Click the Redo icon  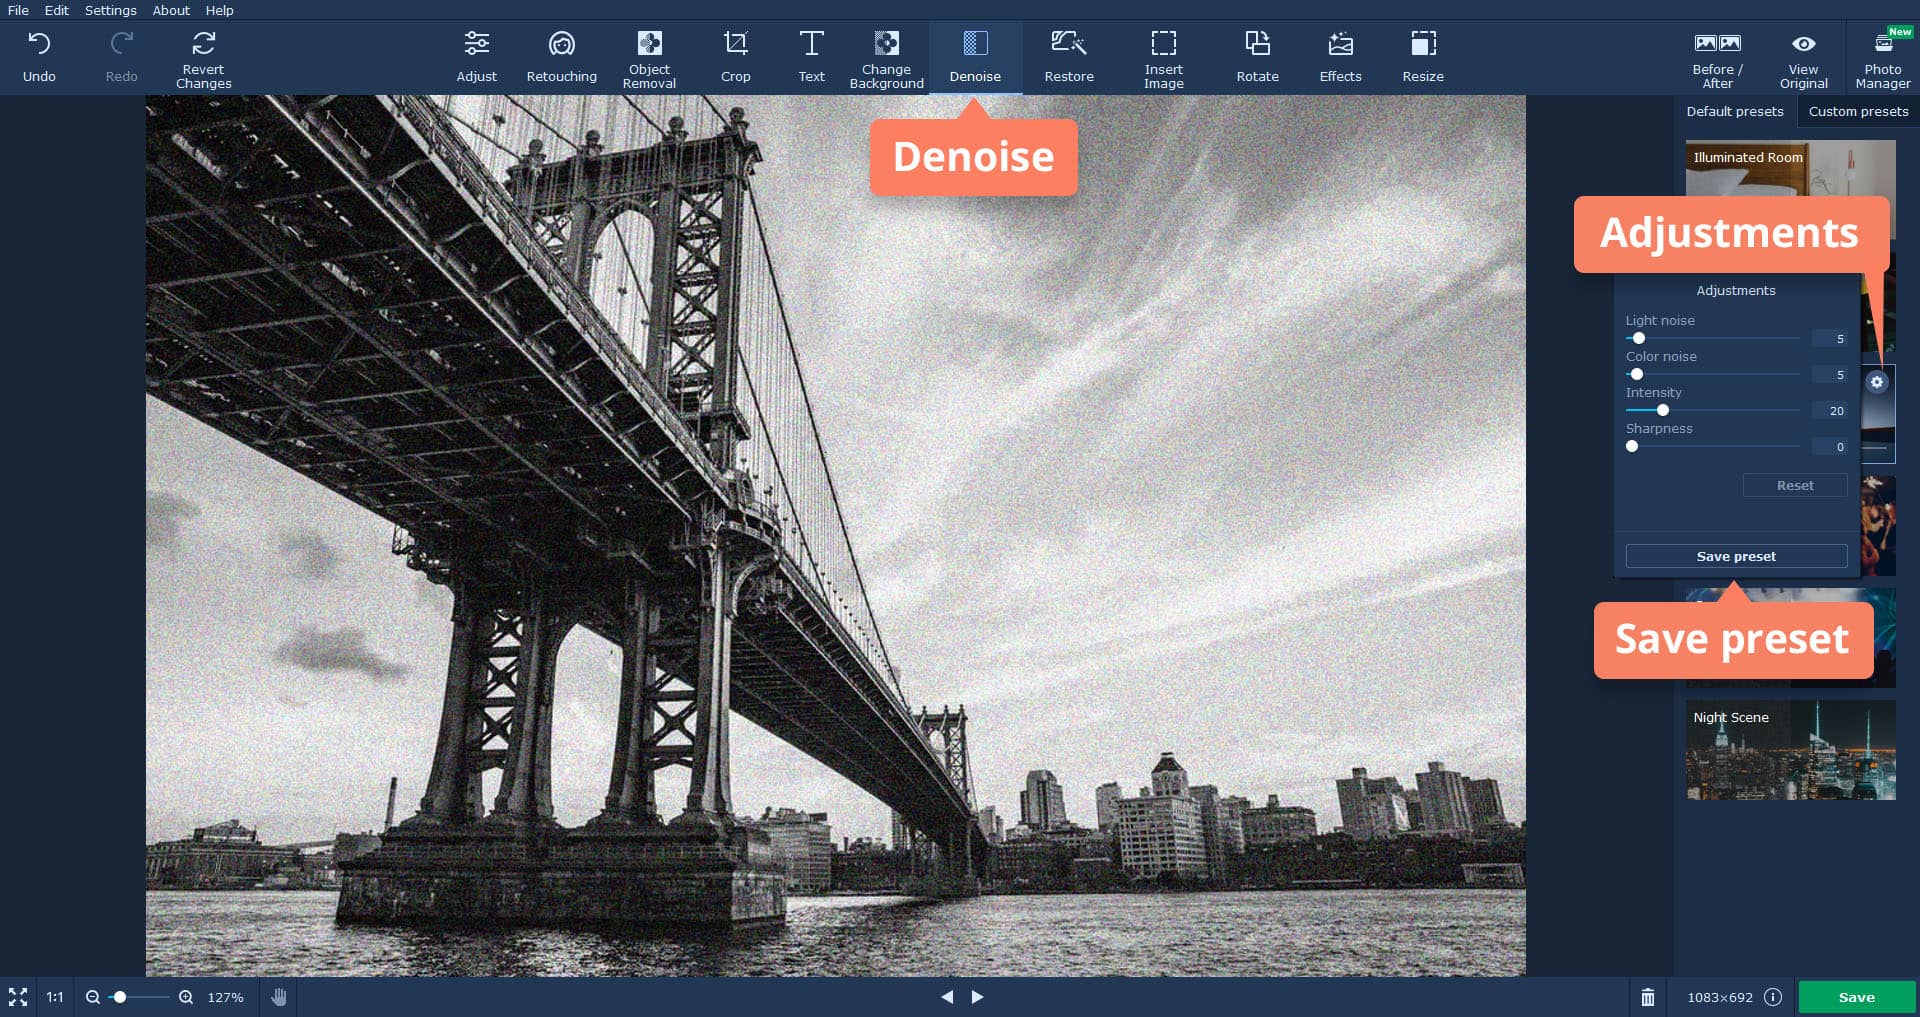122,43
